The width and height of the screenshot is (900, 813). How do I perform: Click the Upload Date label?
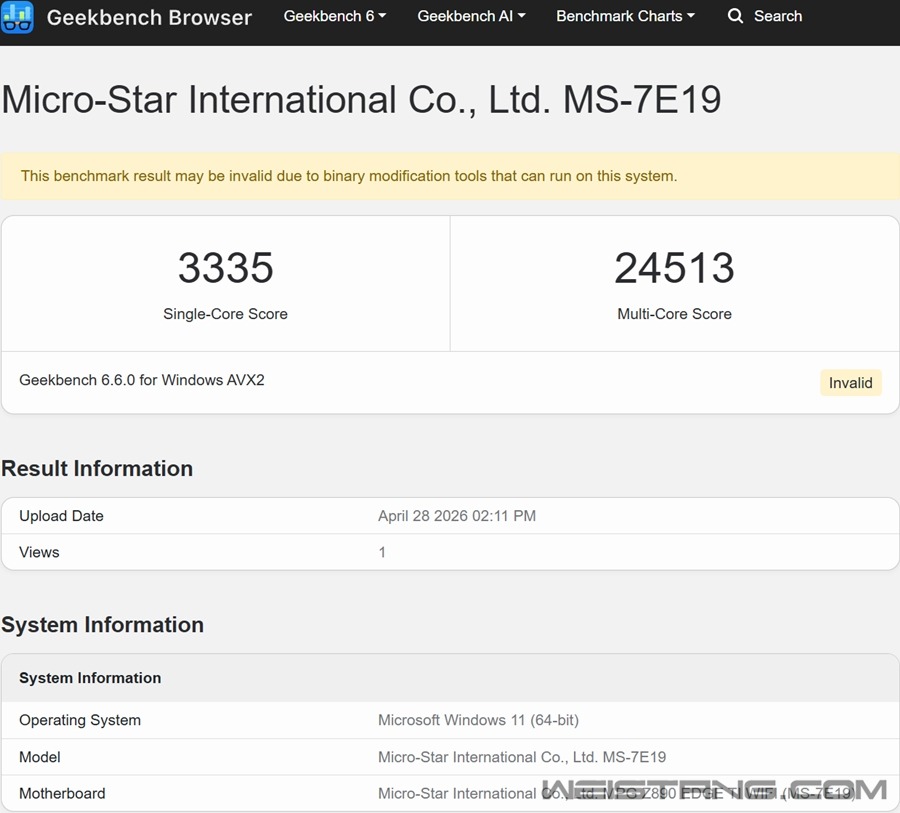point(61,516)
